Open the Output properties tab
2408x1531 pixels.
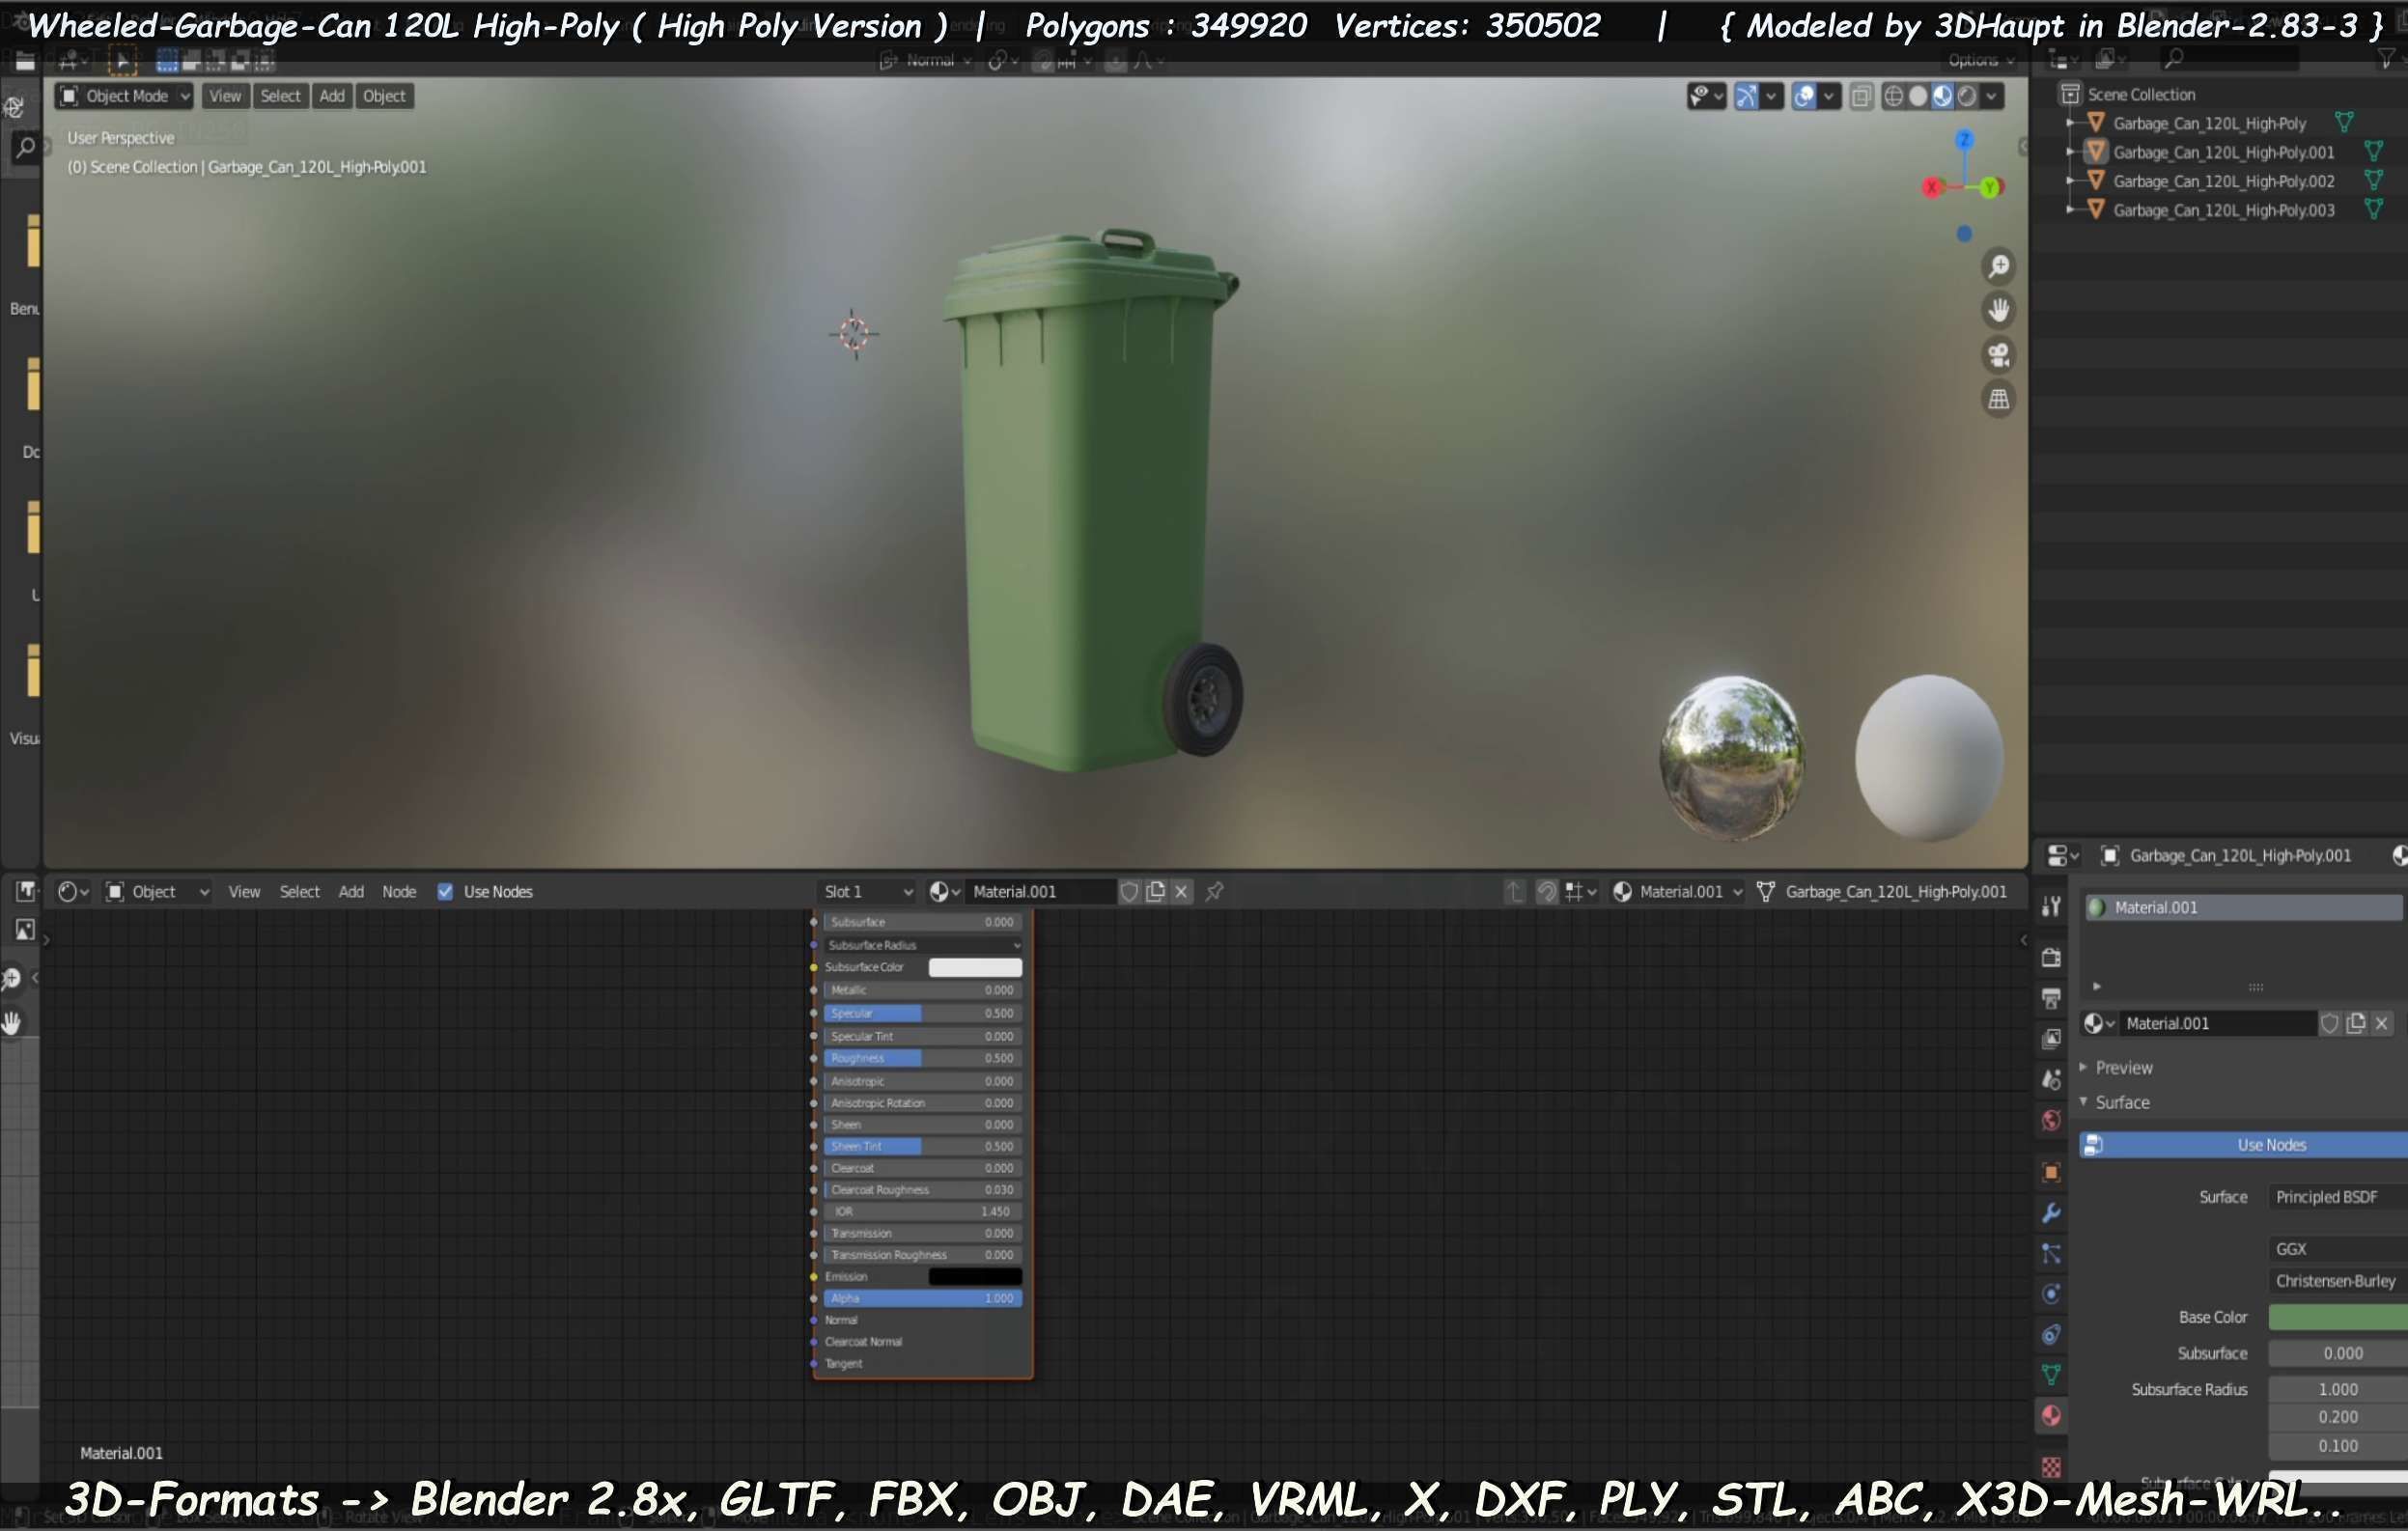(2050, 998)
